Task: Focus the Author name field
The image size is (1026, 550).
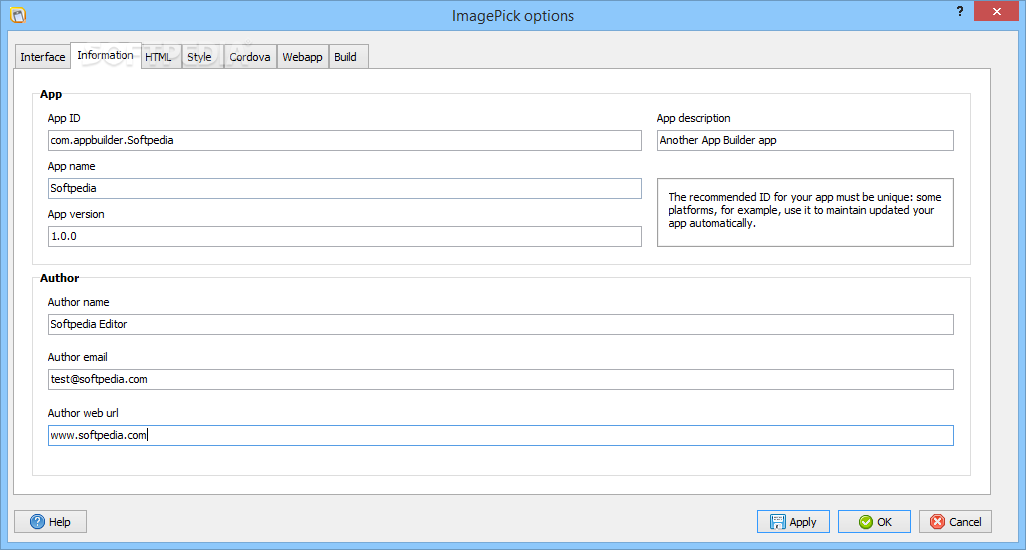Action: click(501, 324)
